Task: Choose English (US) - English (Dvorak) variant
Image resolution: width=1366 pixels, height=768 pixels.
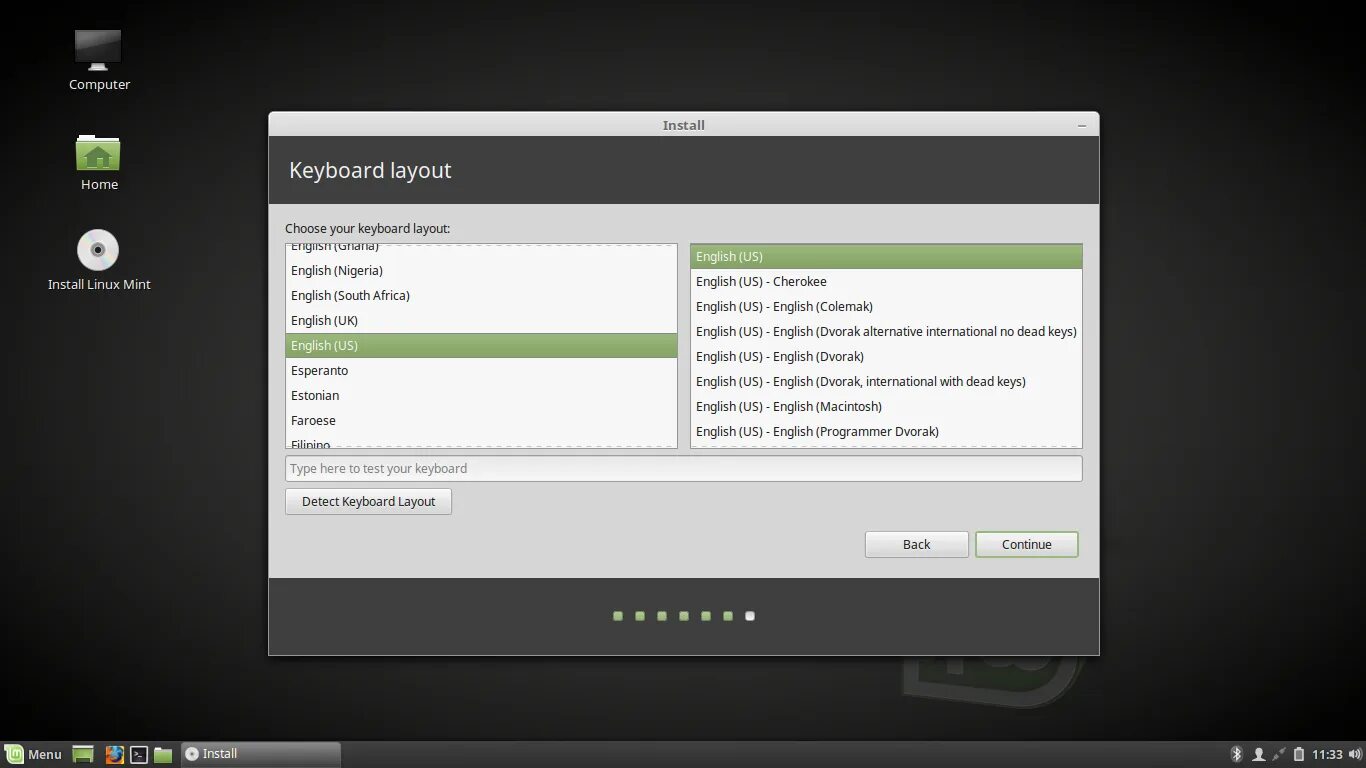Action: click(x=886, y=356)
